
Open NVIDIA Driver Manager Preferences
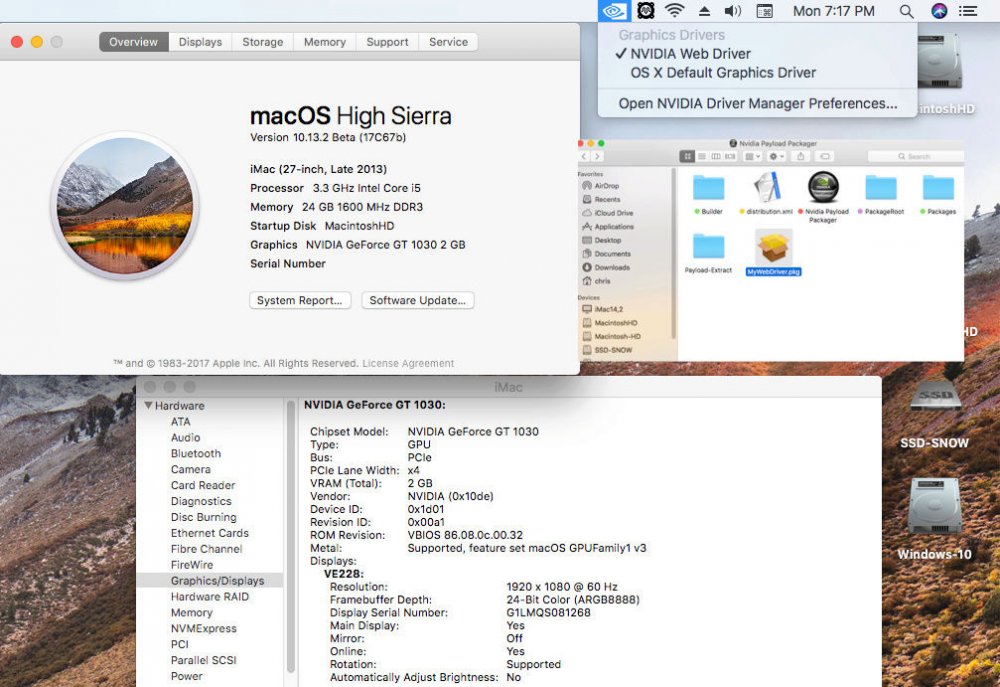click(x=758, y=103)
